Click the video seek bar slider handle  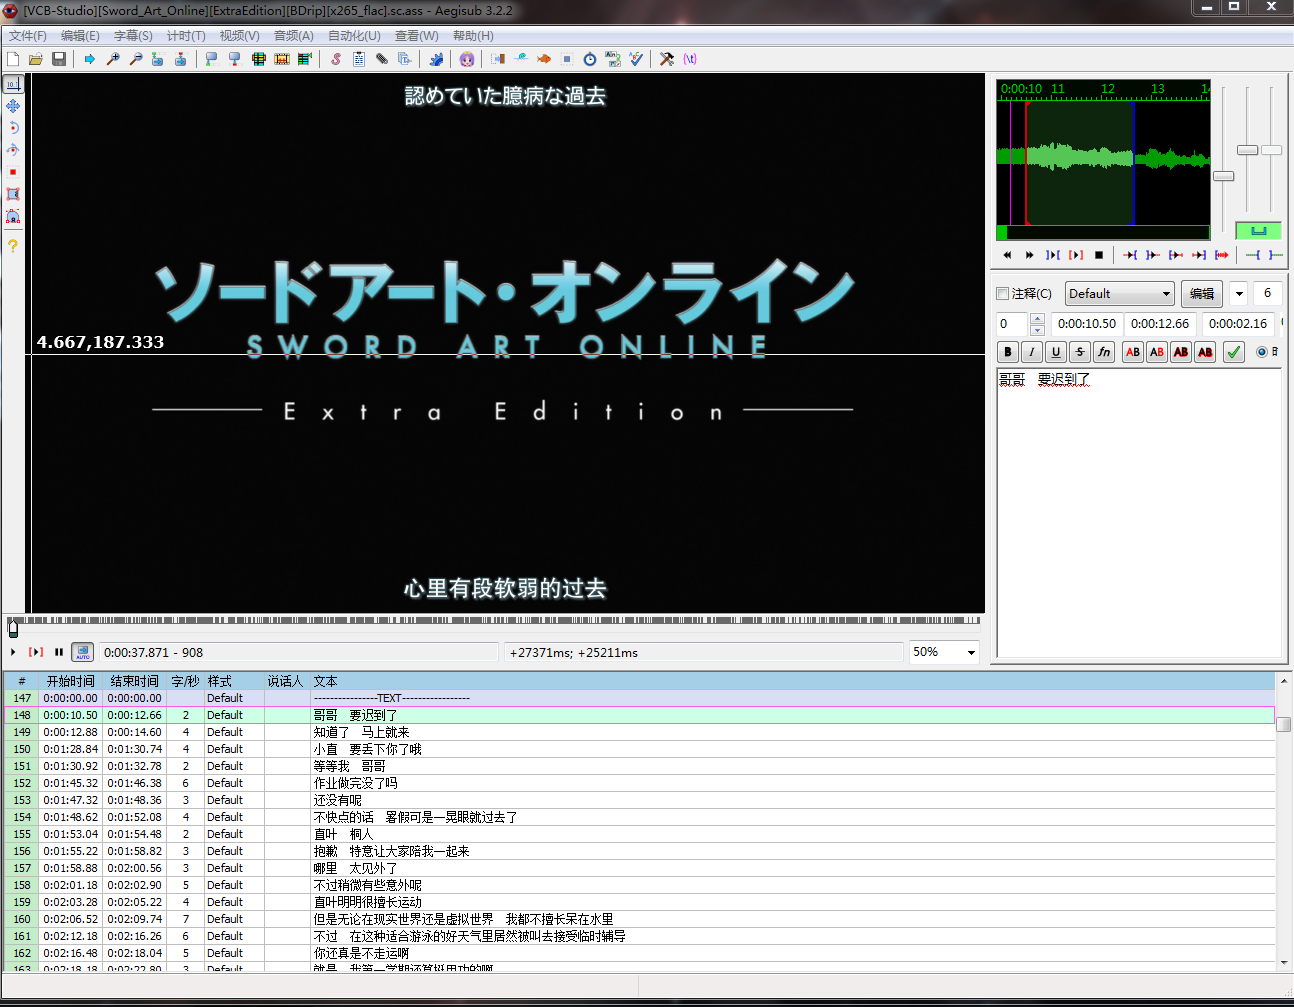point(13,628)
